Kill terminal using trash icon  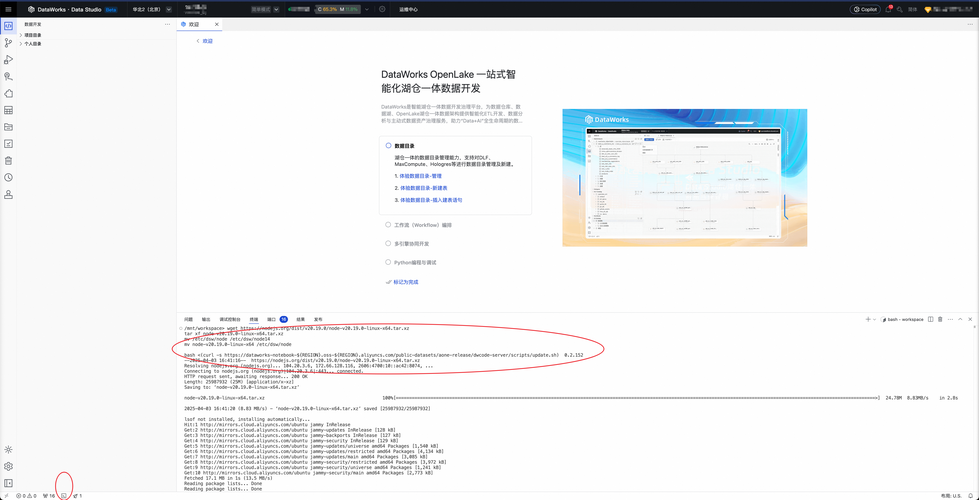coord(940,320)
